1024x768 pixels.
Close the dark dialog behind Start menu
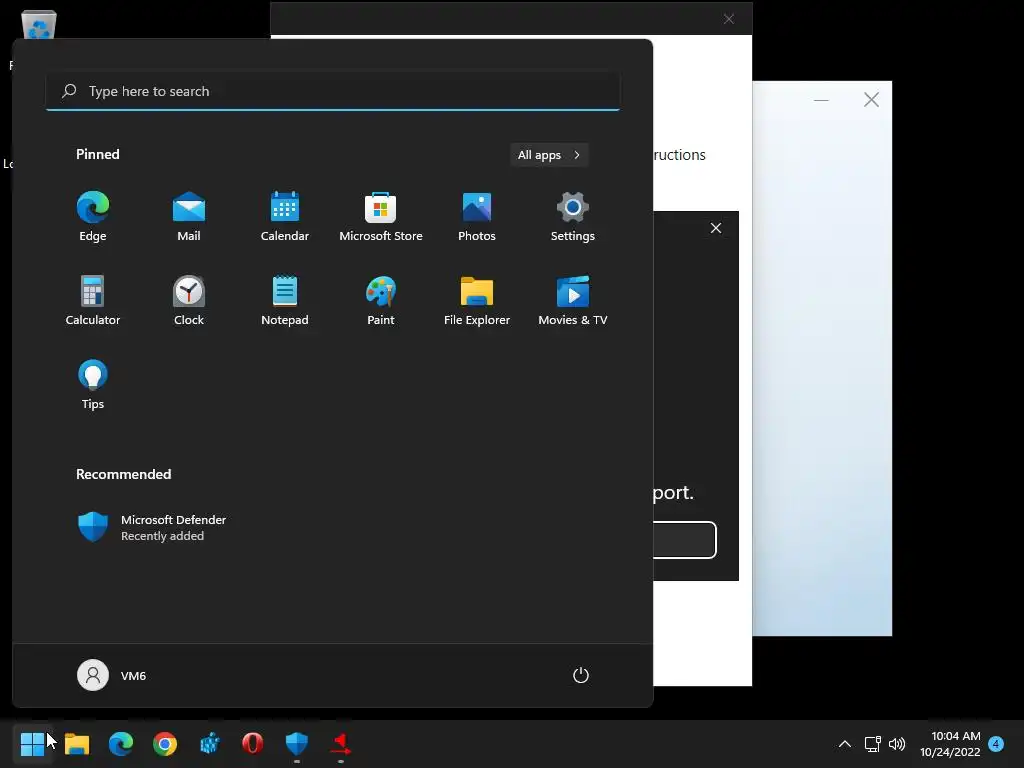pos(716,228)
